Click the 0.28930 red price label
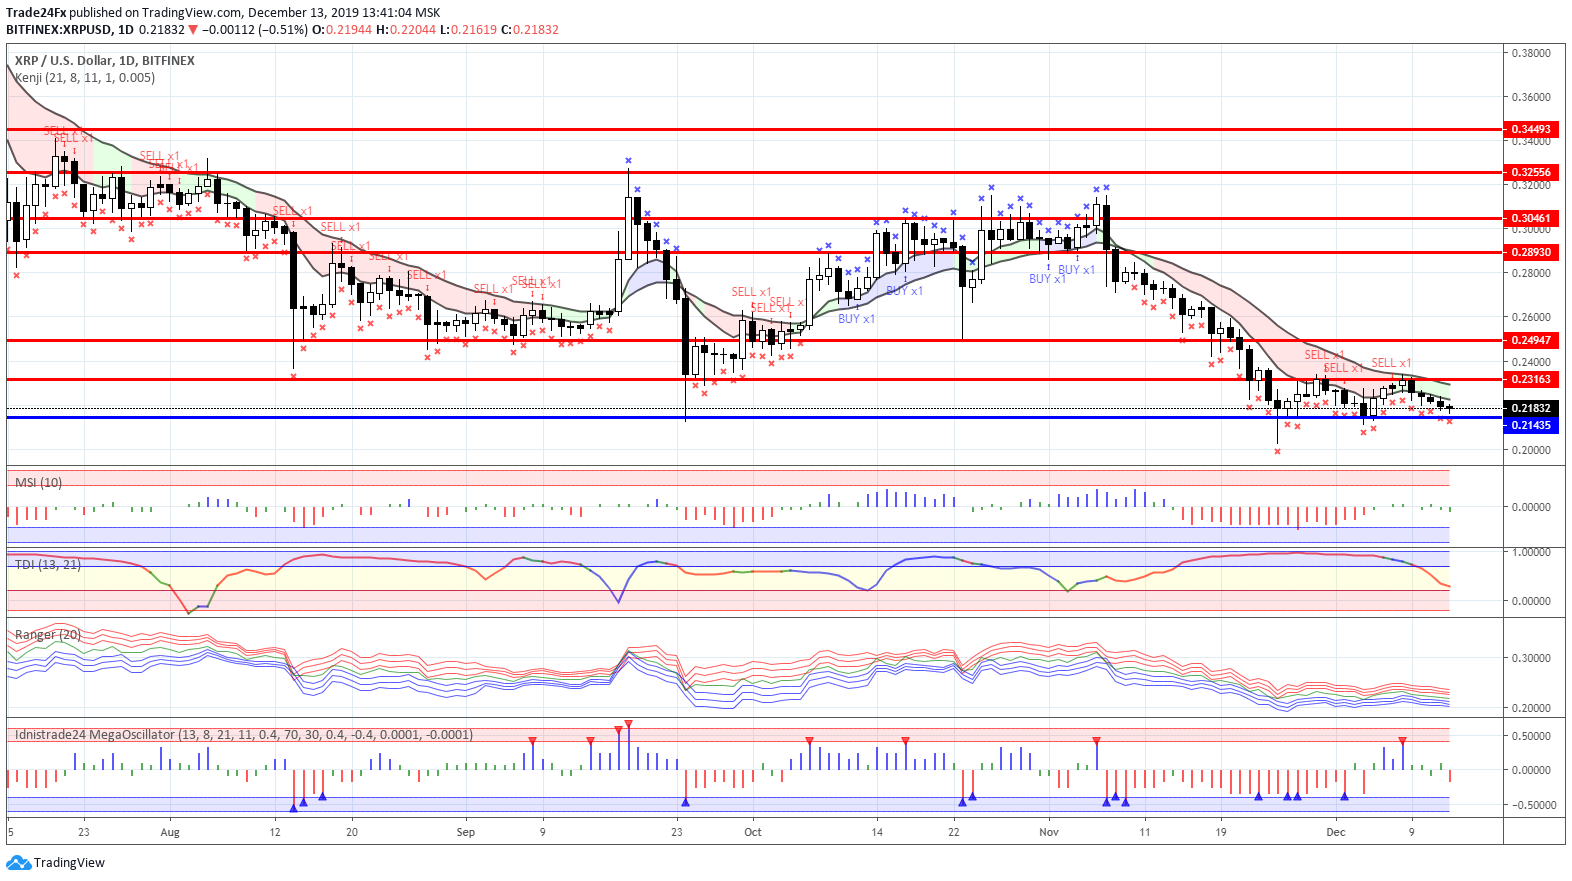The height and width of the screenshot is (881, 1572). (1530, 252)
